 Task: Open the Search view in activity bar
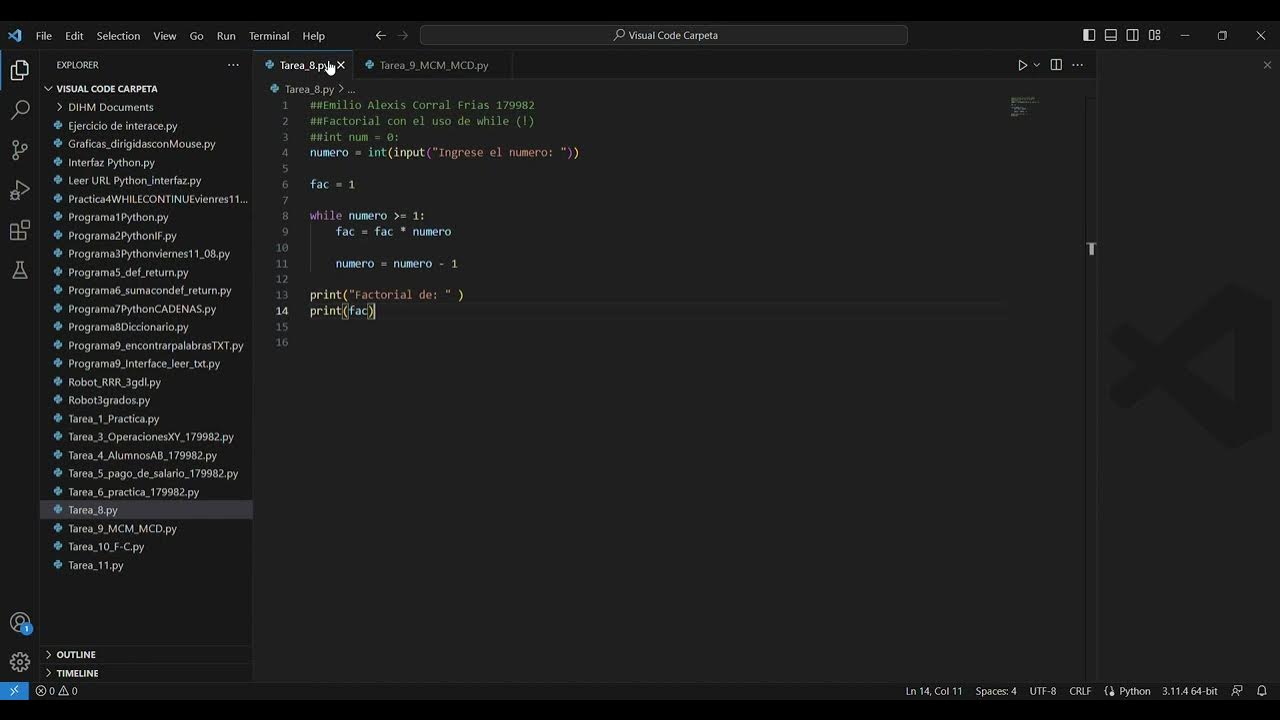coord(19,110)
